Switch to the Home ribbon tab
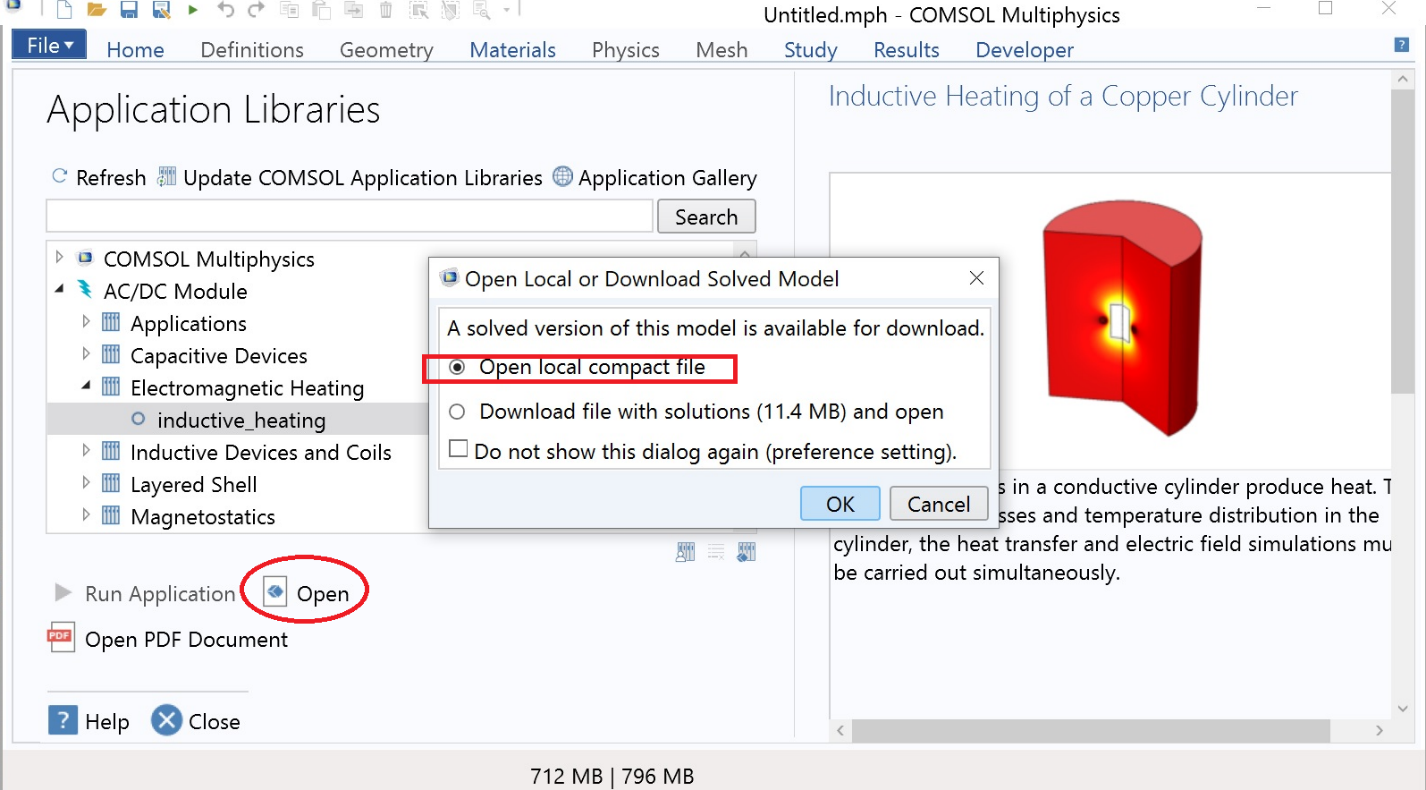This screenshot has height=790, width=1426. (135, 49)
